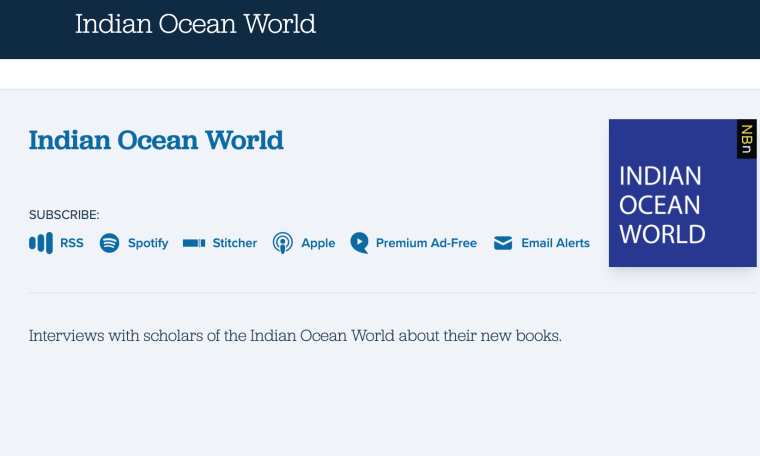The width and height of the screenshot is (760, 456).
Task: Click the Spotify logo icon
Action: click(110, 243)
